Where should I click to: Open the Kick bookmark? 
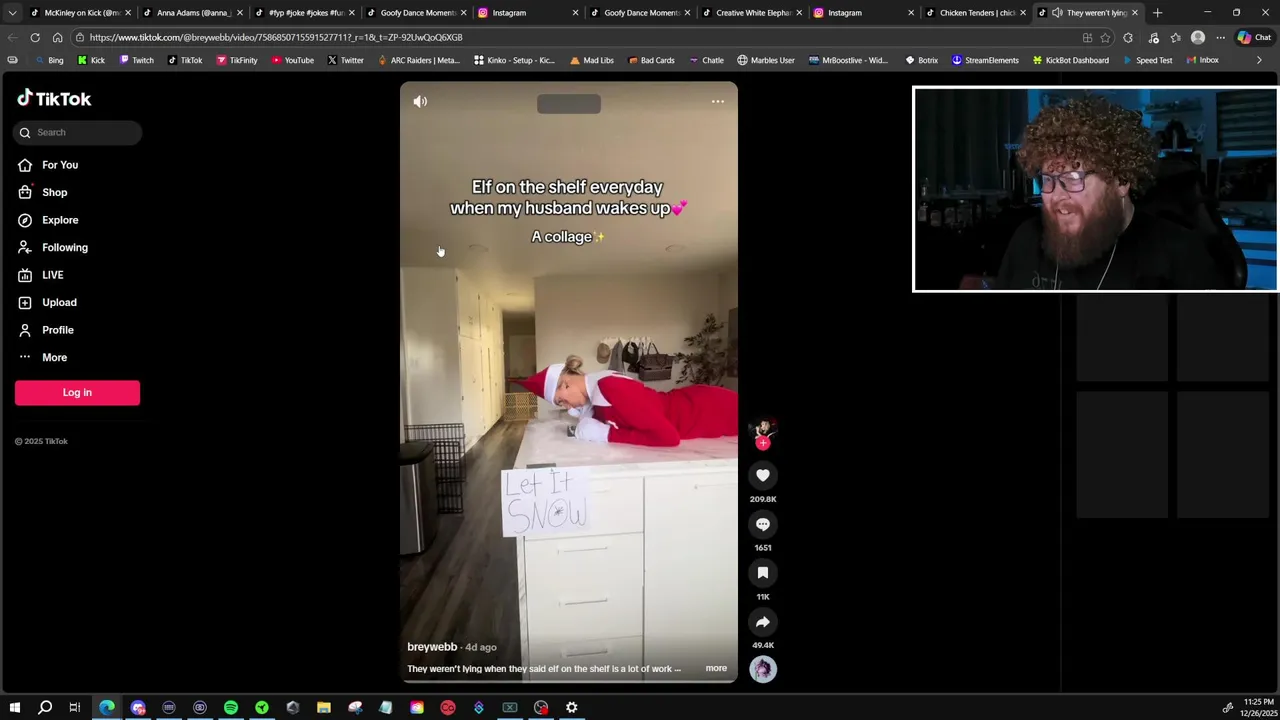pyautogui.click(x=91, y=60)
